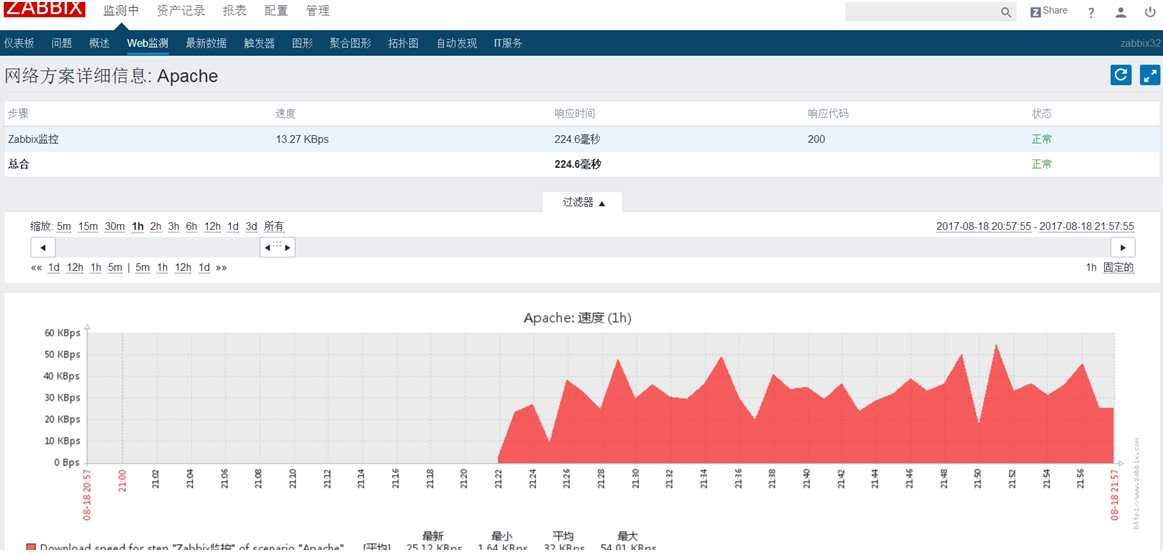Image resolution: width=1163 pixels, height=556 pixels.
Task: Go to 最新数据 submenu
Action: (206, 43)
